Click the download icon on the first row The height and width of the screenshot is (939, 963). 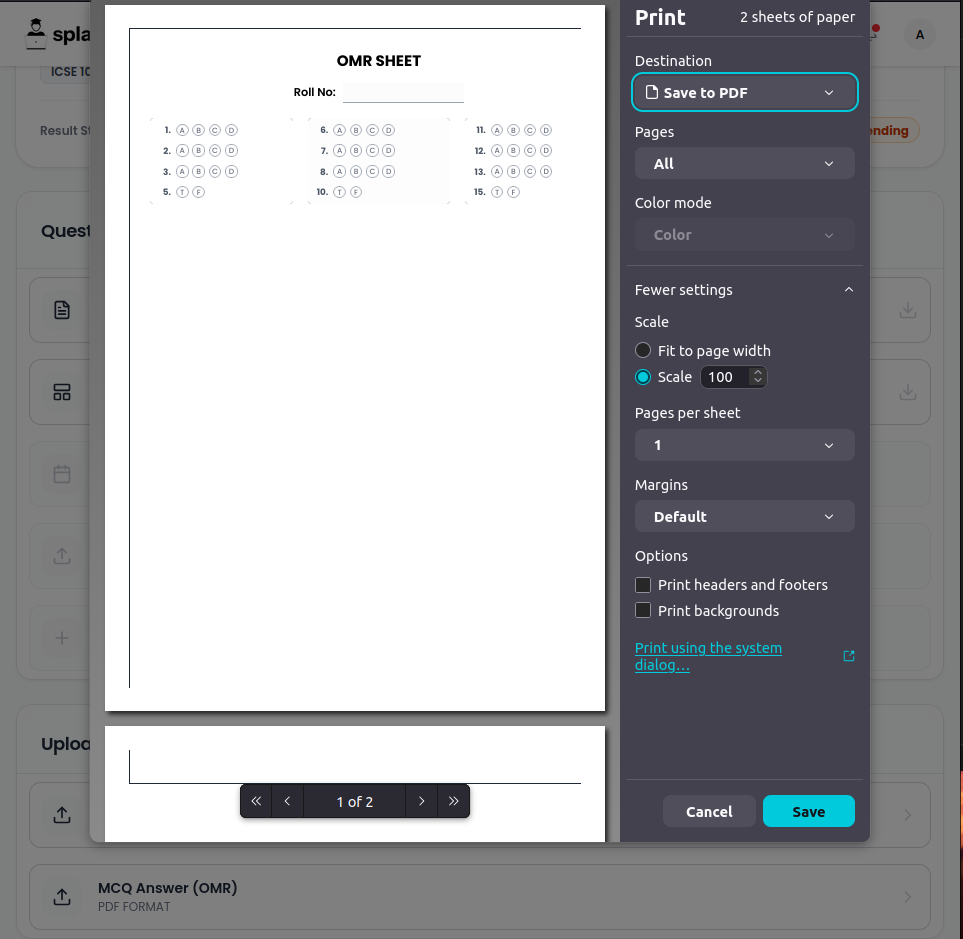[x=908, y=310]
